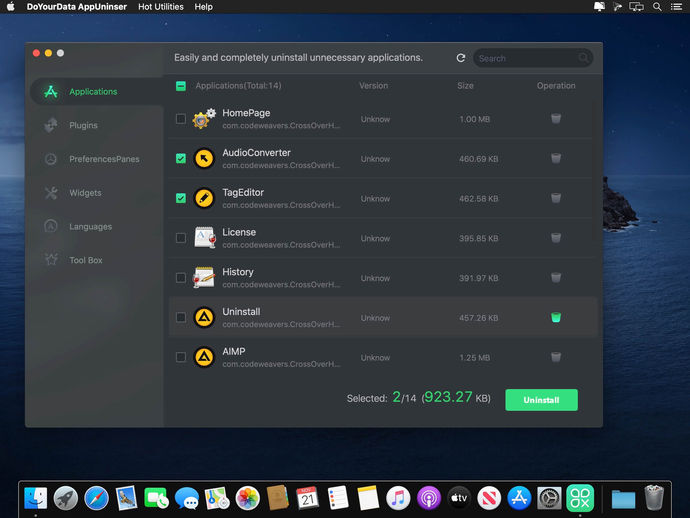This screenshot has width=690, height=518.
Task: Click the trash icon for AudioConverter
Action: point(556,158)
